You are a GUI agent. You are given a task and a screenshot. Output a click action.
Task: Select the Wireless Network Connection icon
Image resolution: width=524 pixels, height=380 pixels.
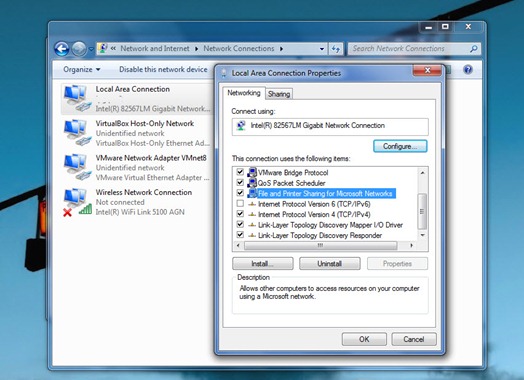click(x=77, y=202)
